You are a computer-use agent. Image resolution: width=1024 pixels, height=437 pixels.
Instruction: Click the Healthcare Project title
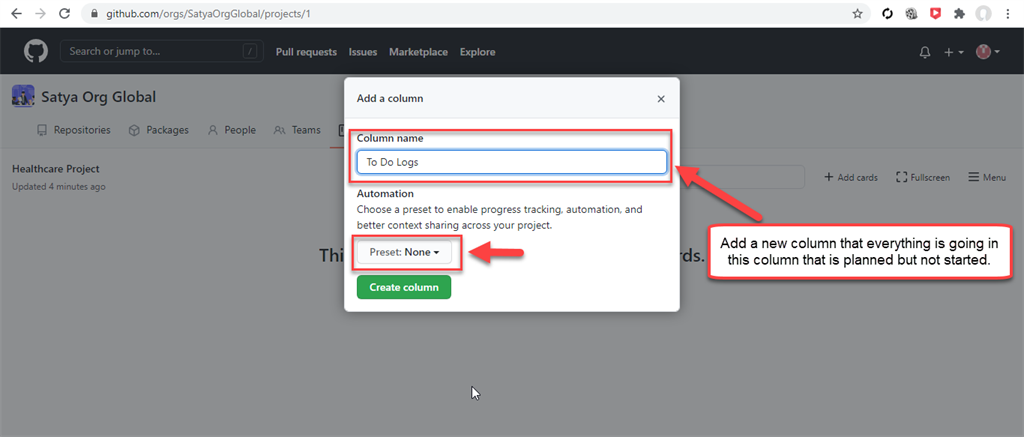[x=56, y=169]
